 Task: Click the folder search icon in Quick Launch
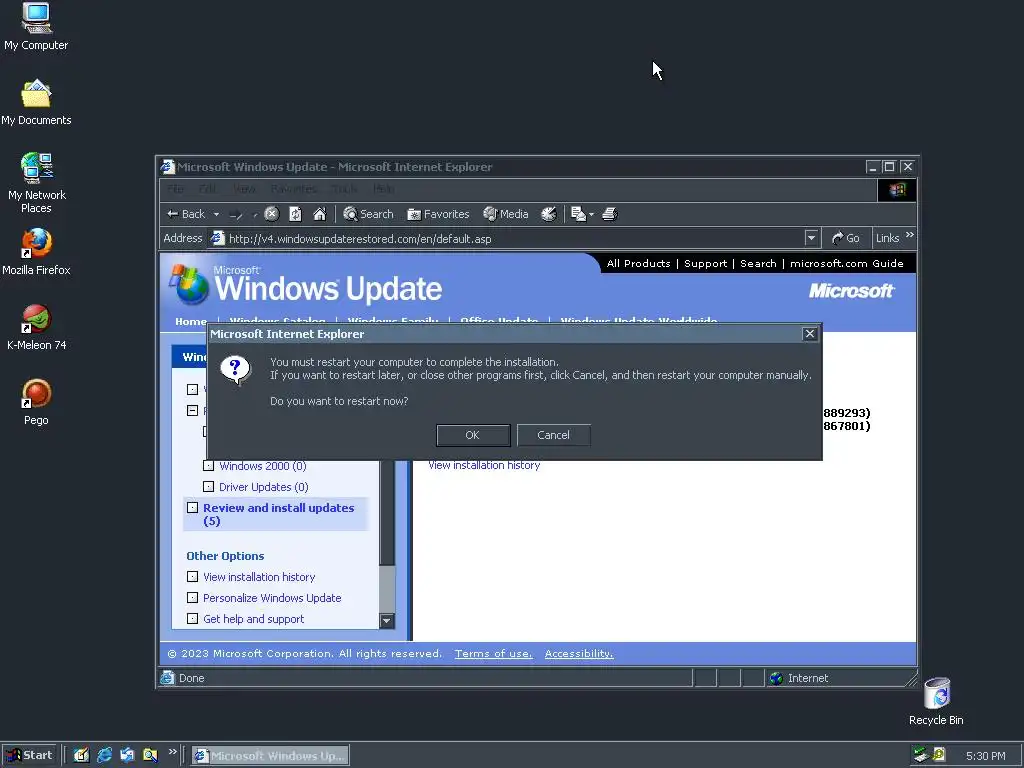[150, 755]
